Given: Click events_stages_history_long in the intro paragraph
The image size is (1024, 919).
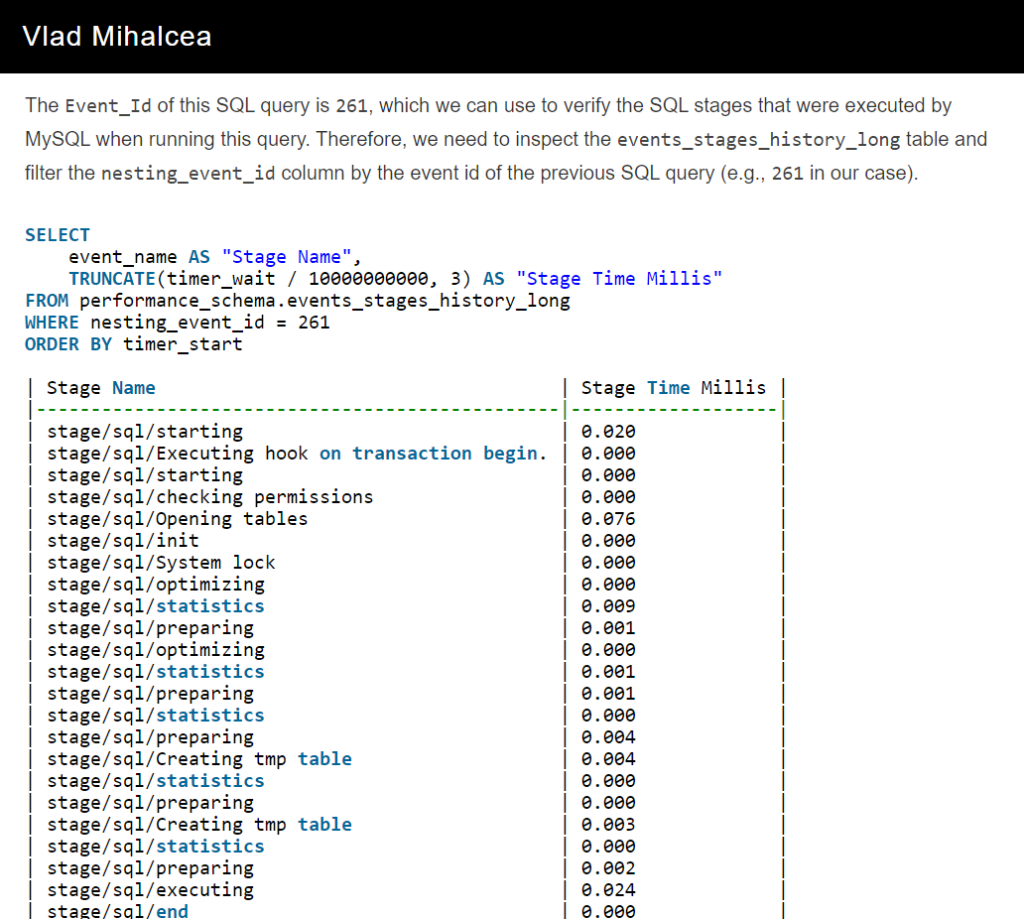Looking at the screenshot, I should tap(758, 140).
